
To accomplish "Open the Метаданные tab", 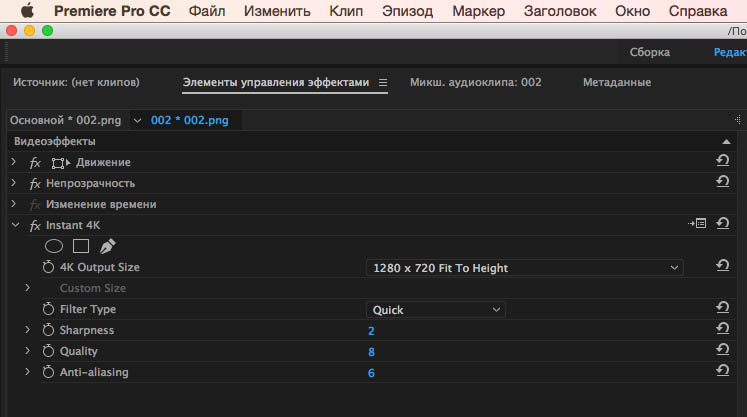I will (x=616, y=82).
